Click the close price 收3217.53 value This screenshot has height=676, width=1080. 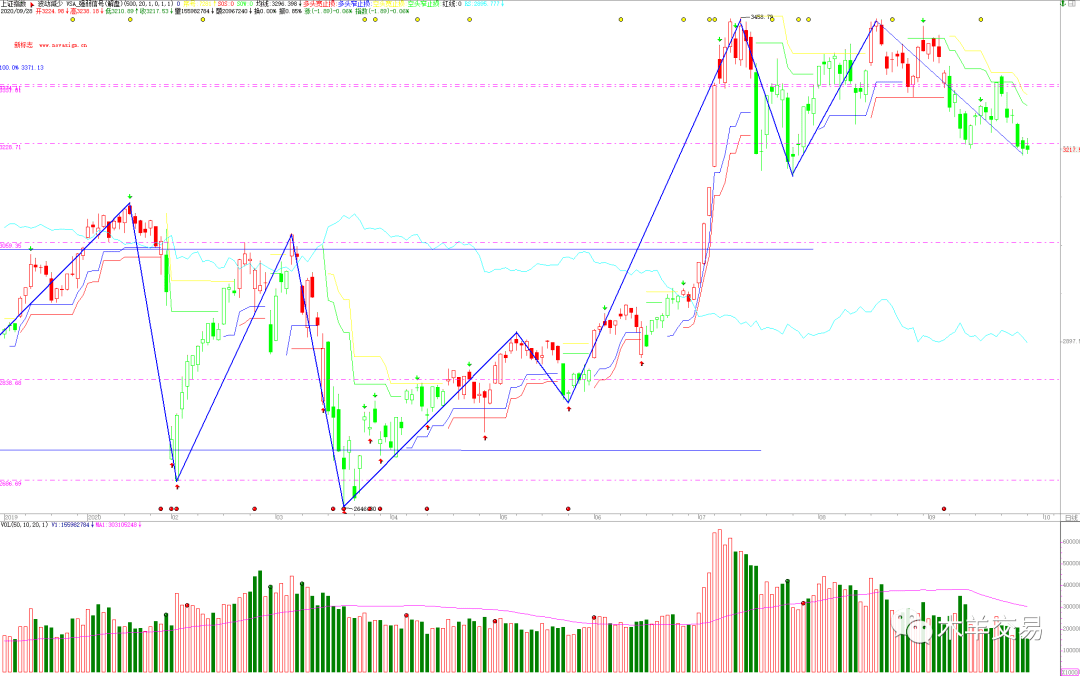coord(156,12)
